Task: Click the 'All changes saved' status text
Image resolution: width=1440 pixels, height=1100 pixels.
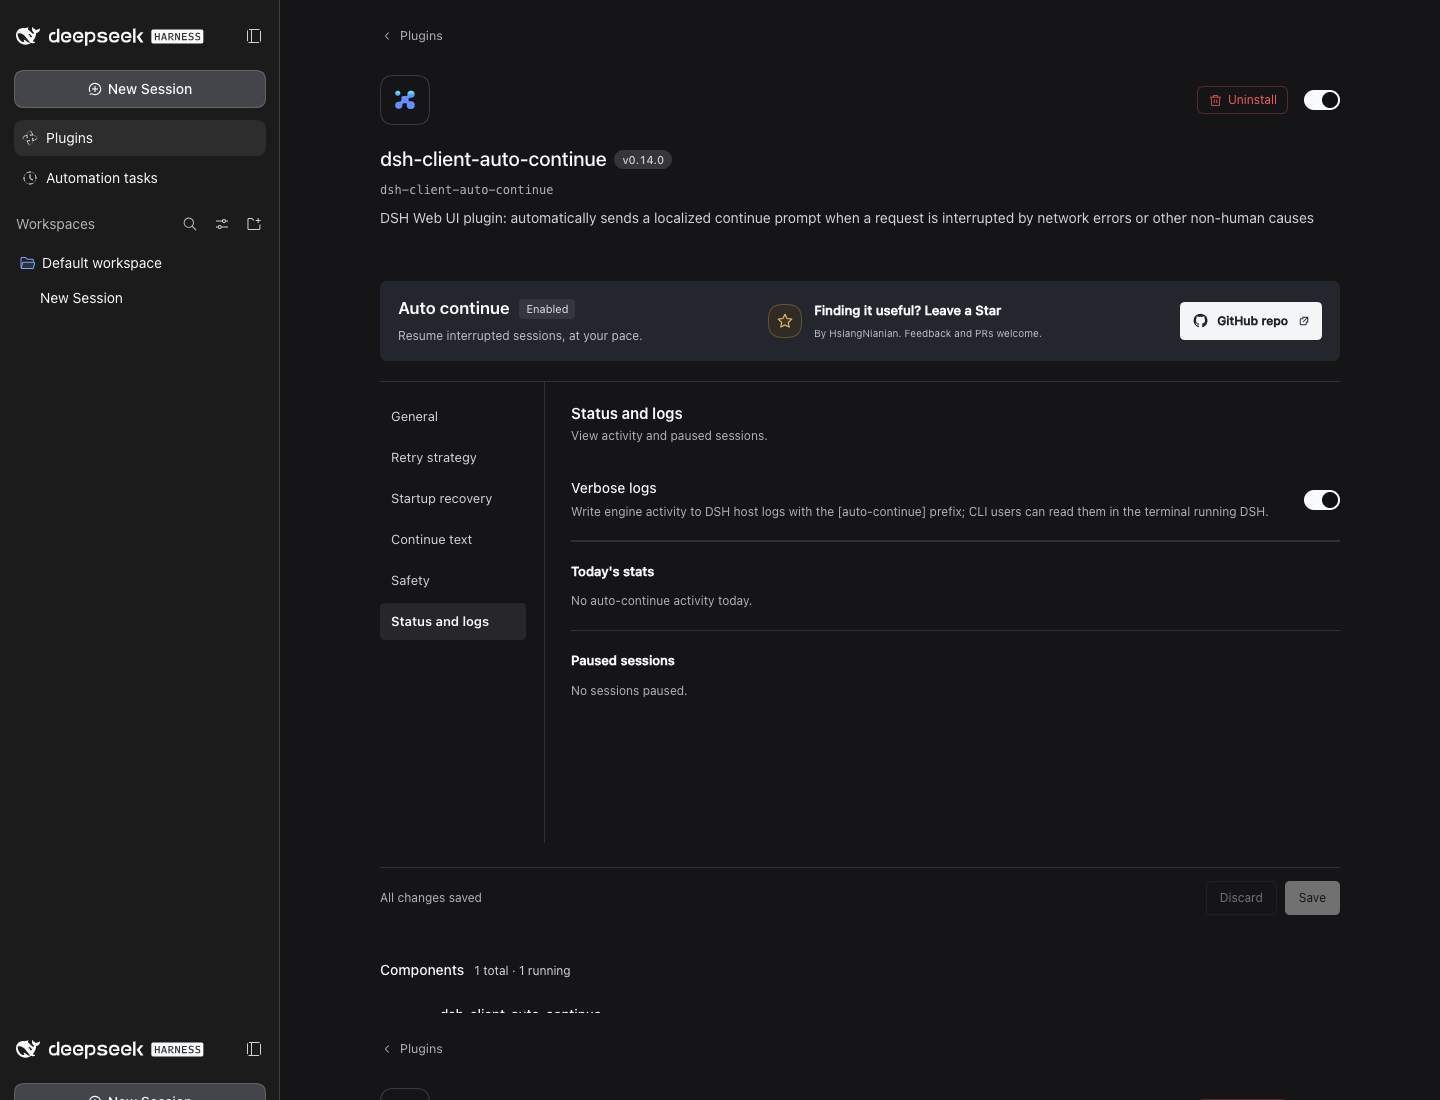Action: click(x=431, y=898)
